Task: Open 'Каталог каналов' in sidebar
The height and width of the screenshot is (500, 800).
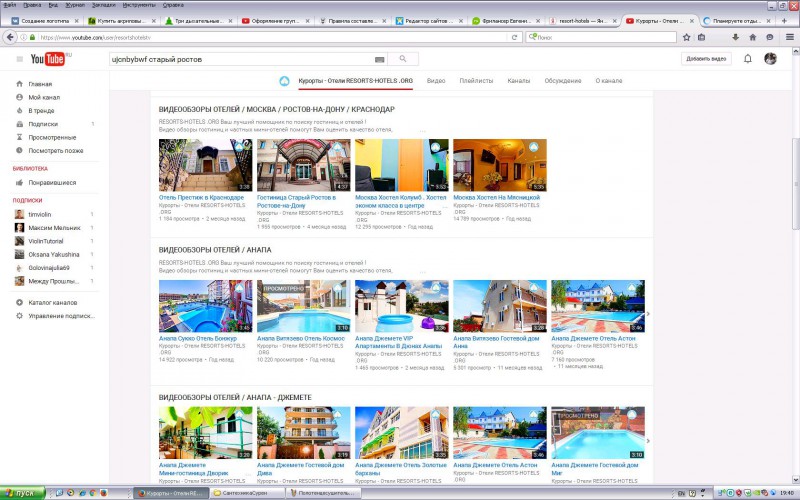Action: point(53,303)
